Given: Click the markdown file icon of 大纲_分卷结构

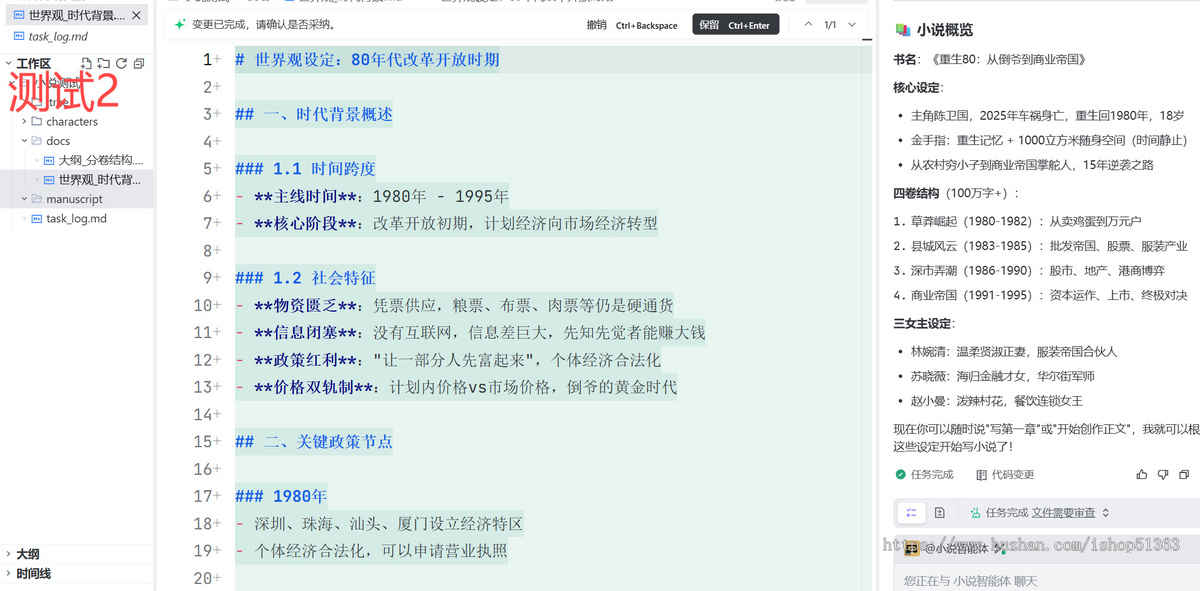Looking at the screenshot, I should point(49,160).
